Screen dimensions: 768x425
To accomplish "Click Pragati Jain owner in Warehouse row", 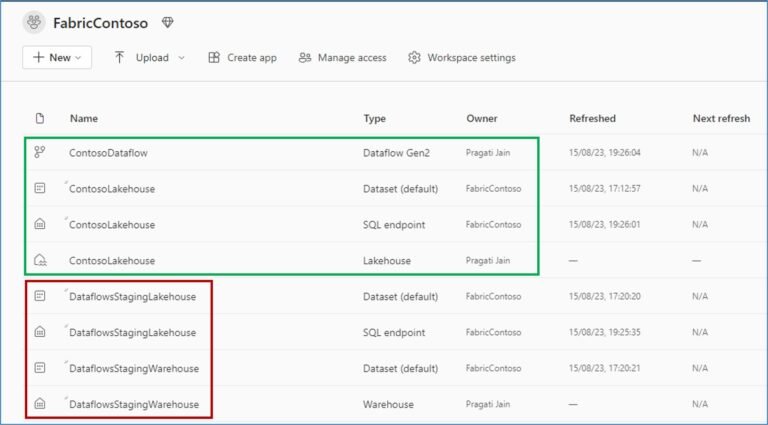I will pyautogui.click(x=488, y=404).
